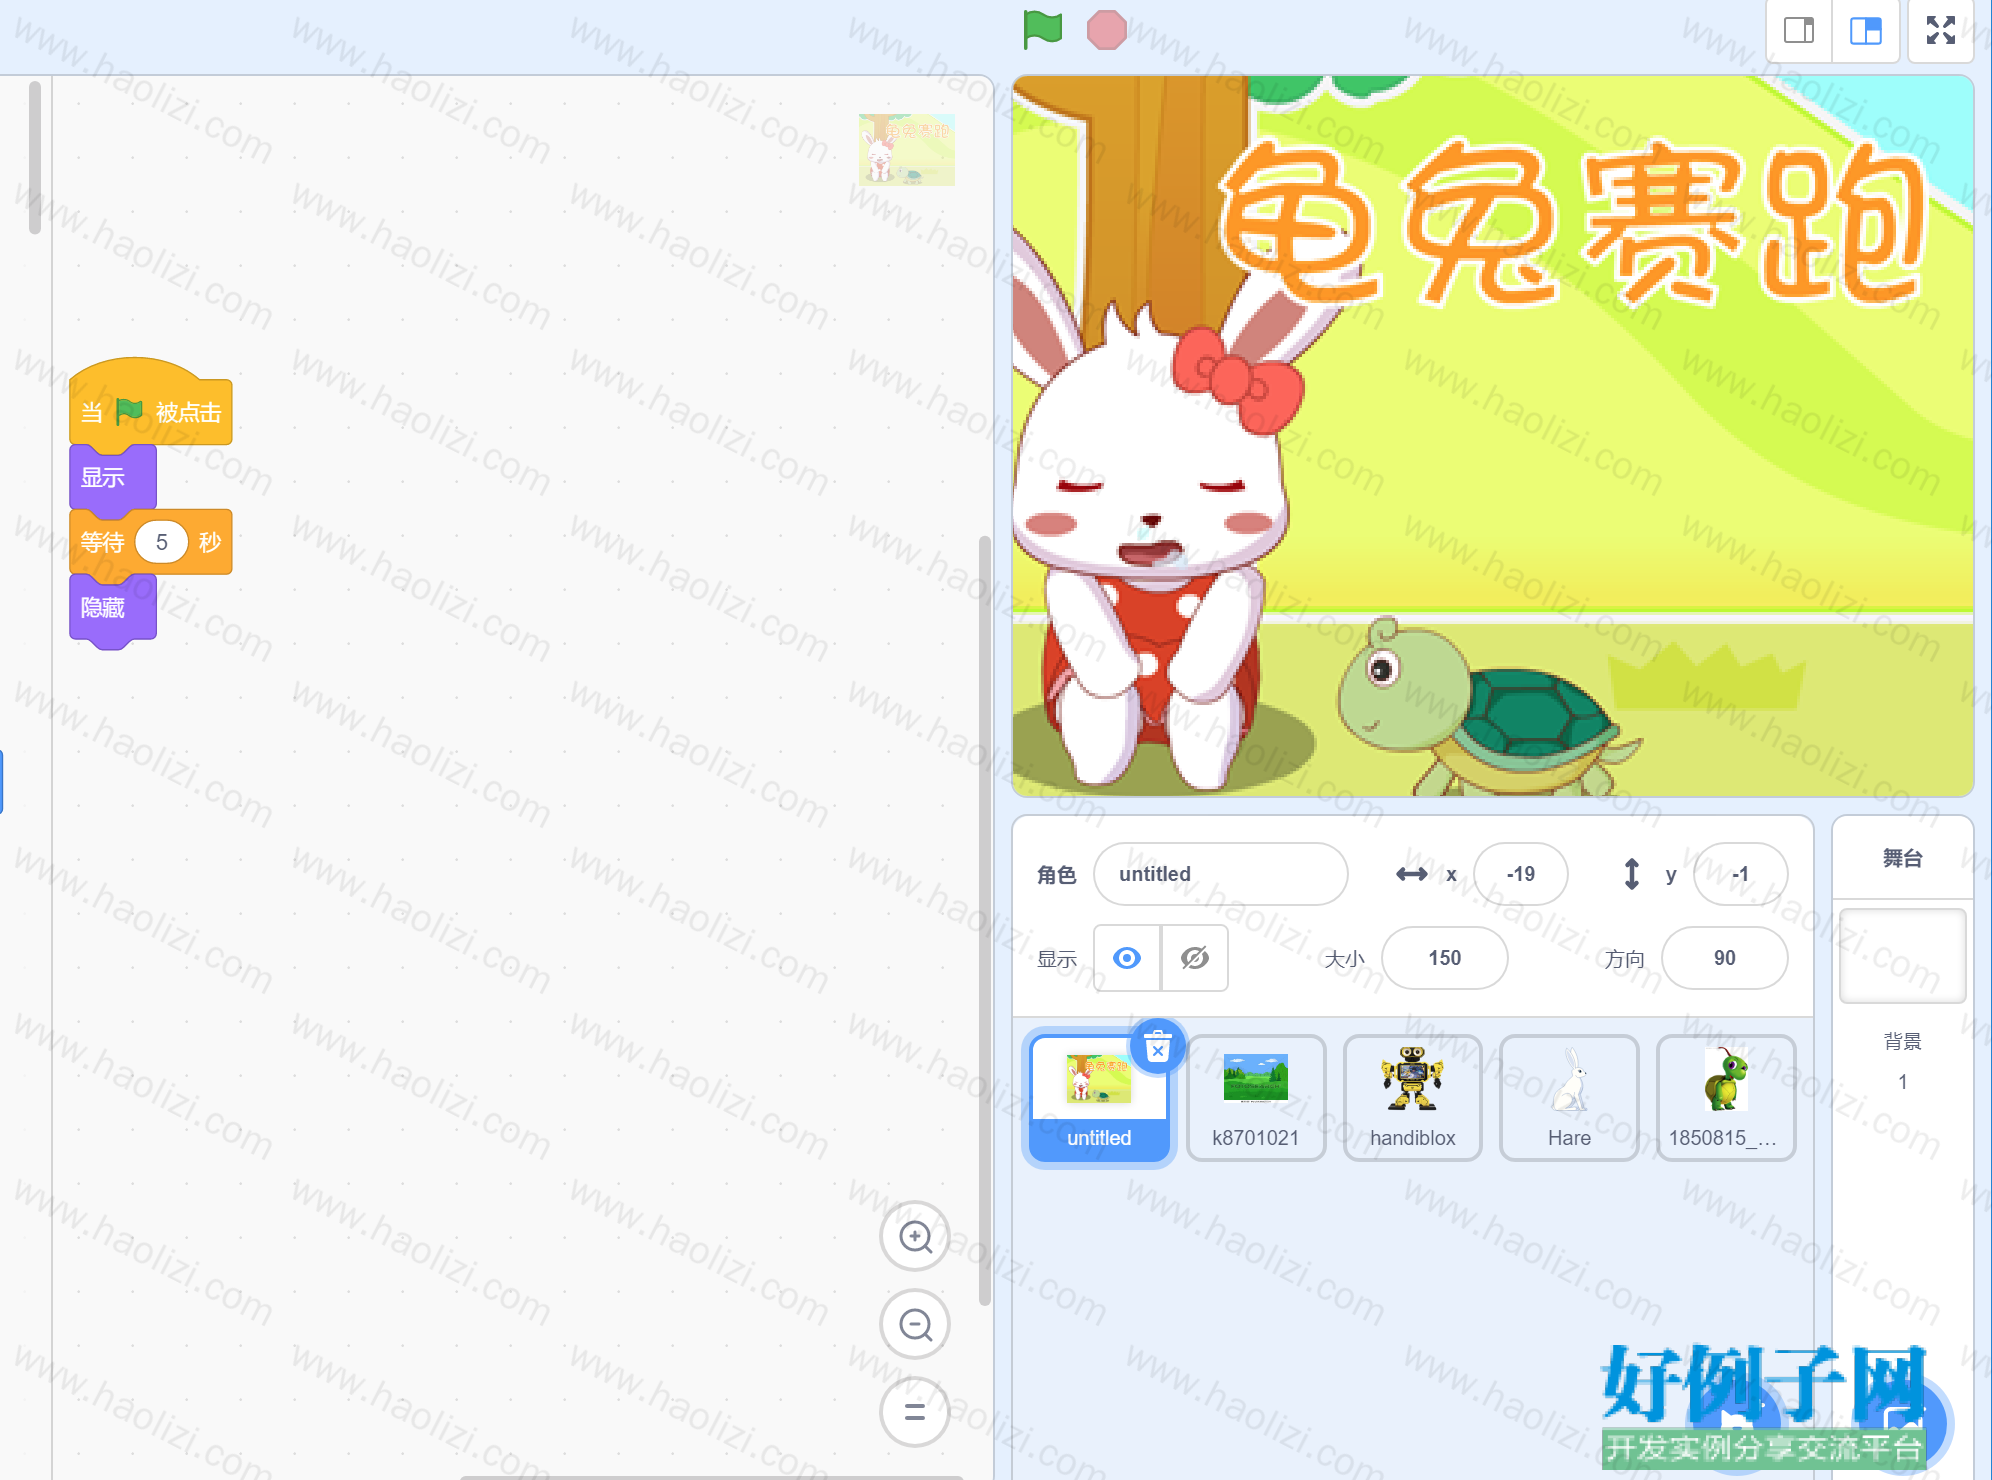The height and width of the screenshot is (1480, 1992).
Task: Edit the sprite name field
Action: click(1220, 874)
